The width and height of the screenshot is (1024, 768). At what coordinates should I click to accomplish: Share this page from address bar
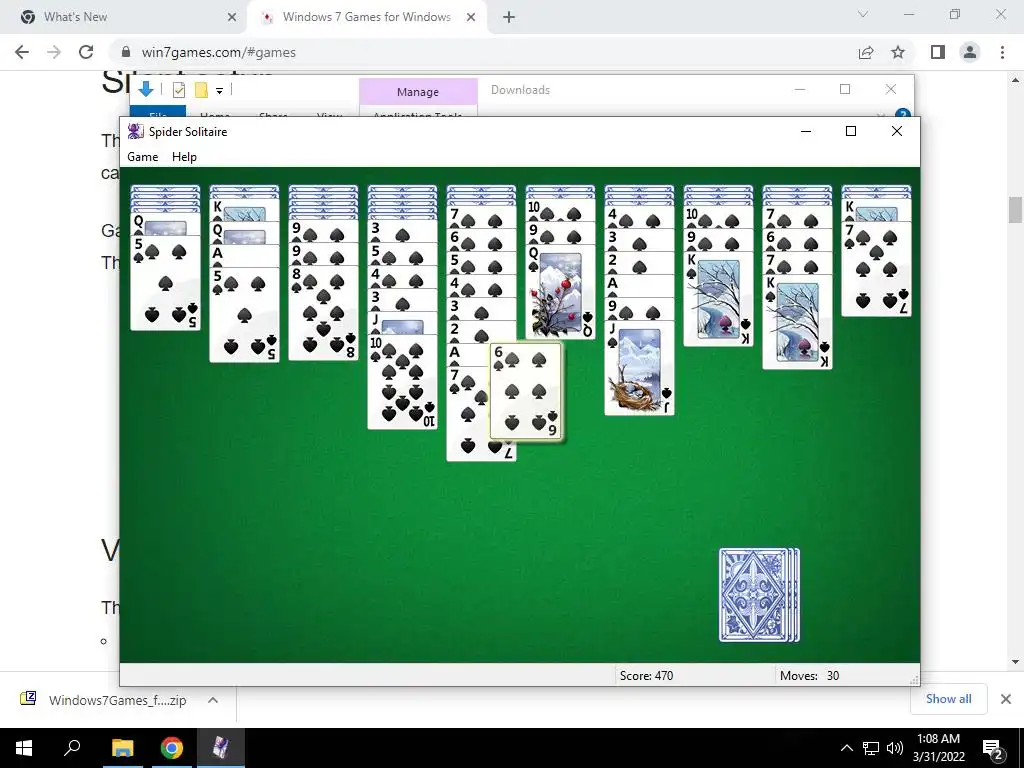pyautogui.click(x=866, y=52)
